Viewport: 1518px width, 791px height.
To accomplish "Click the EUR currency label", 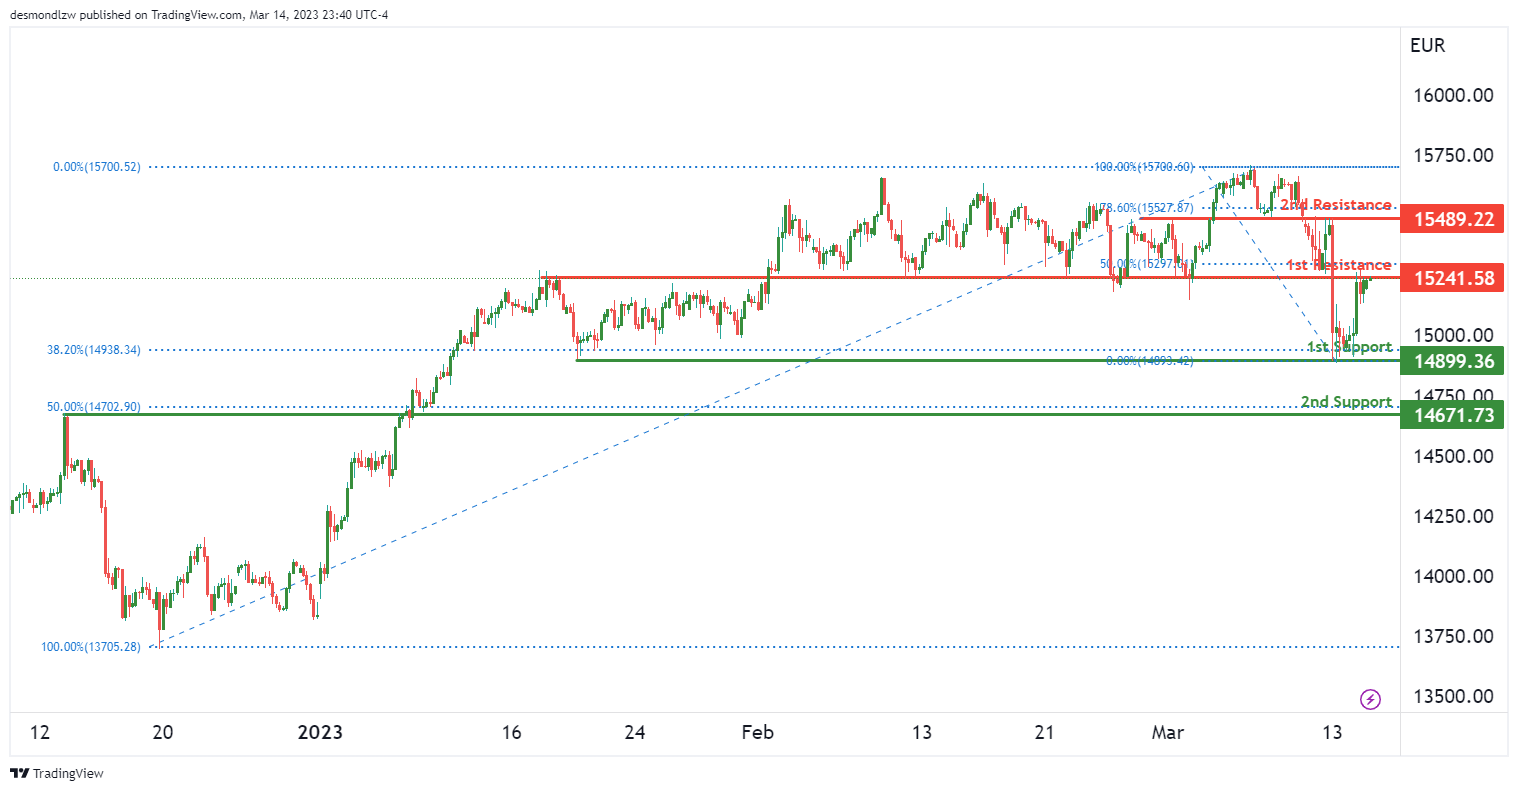I will (1427, 45).
